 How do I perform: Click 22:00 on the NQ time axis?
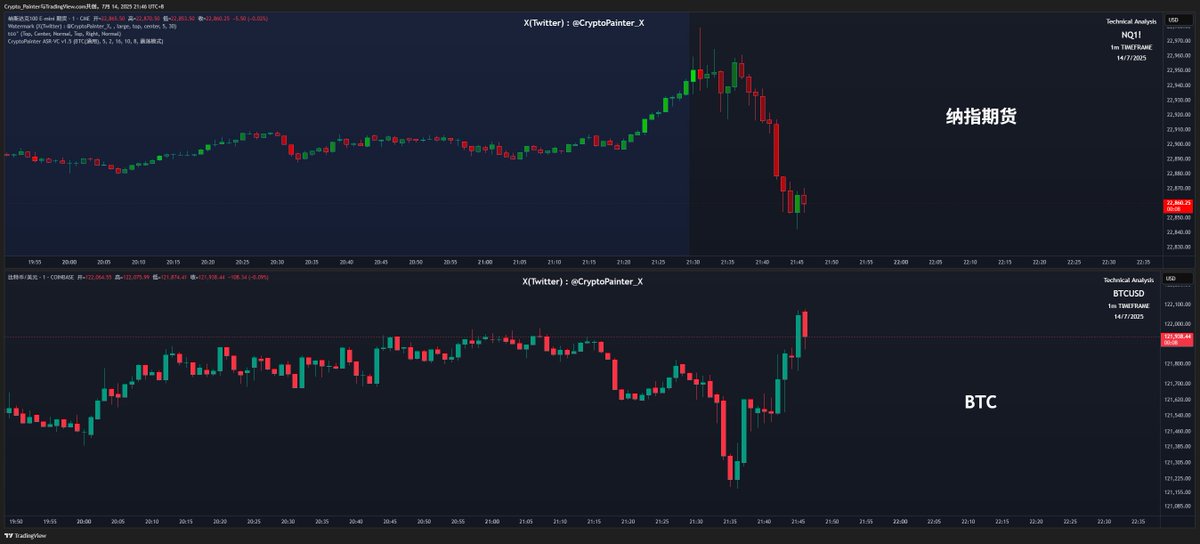pyautogui.click(x=900, y=261)
